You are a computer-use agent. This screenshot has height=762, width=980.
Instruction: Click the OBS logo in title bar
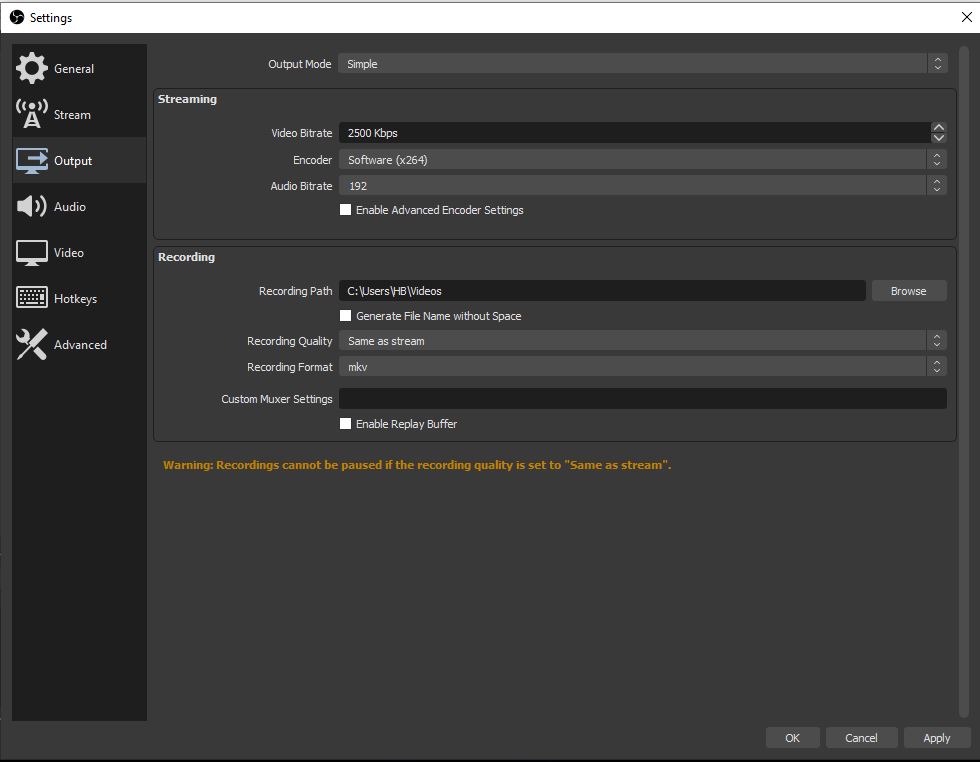pos(16,17)
